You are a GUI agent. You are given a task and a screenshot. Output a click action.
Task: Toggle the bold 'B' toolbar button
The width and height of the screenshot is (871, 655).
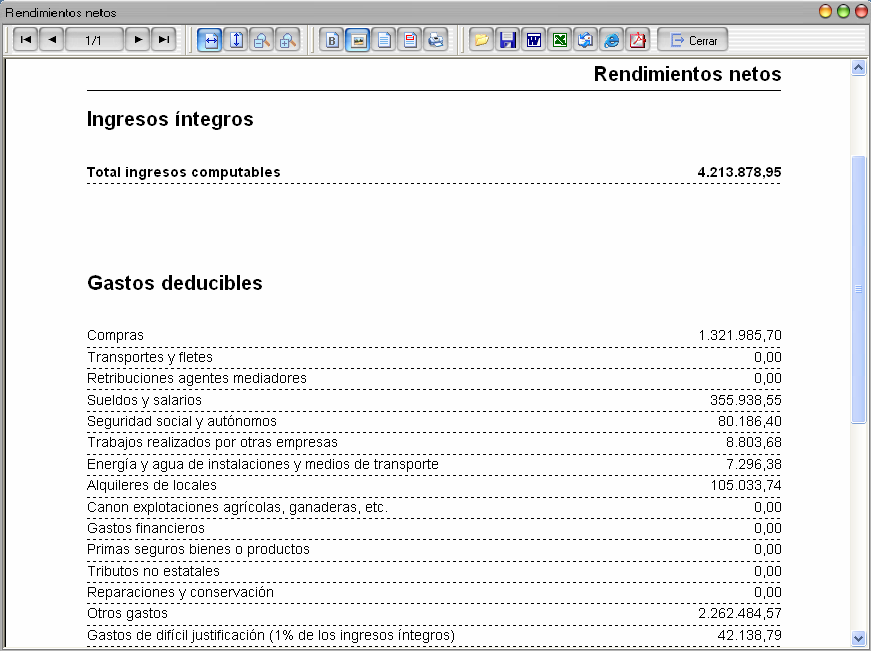(333, 41)
